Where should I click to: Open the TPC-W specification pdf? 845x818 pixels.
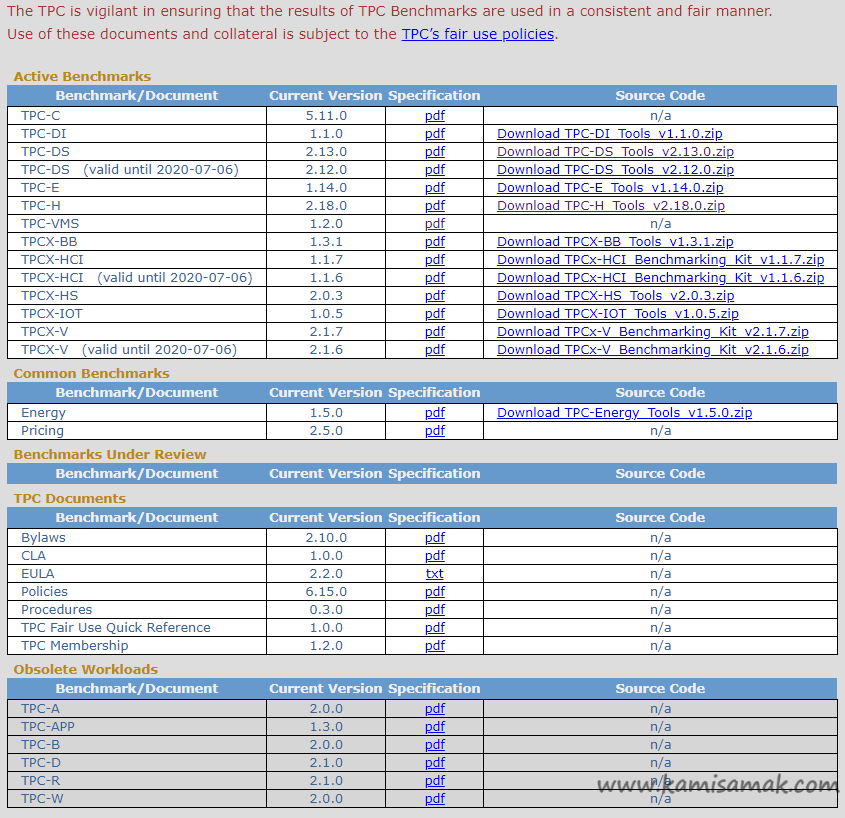434,799
